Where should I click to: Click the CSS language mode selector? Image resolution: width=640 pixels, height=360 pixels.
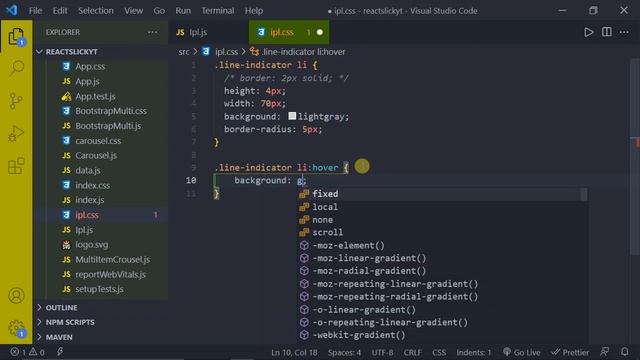click(x=439, y=352)
